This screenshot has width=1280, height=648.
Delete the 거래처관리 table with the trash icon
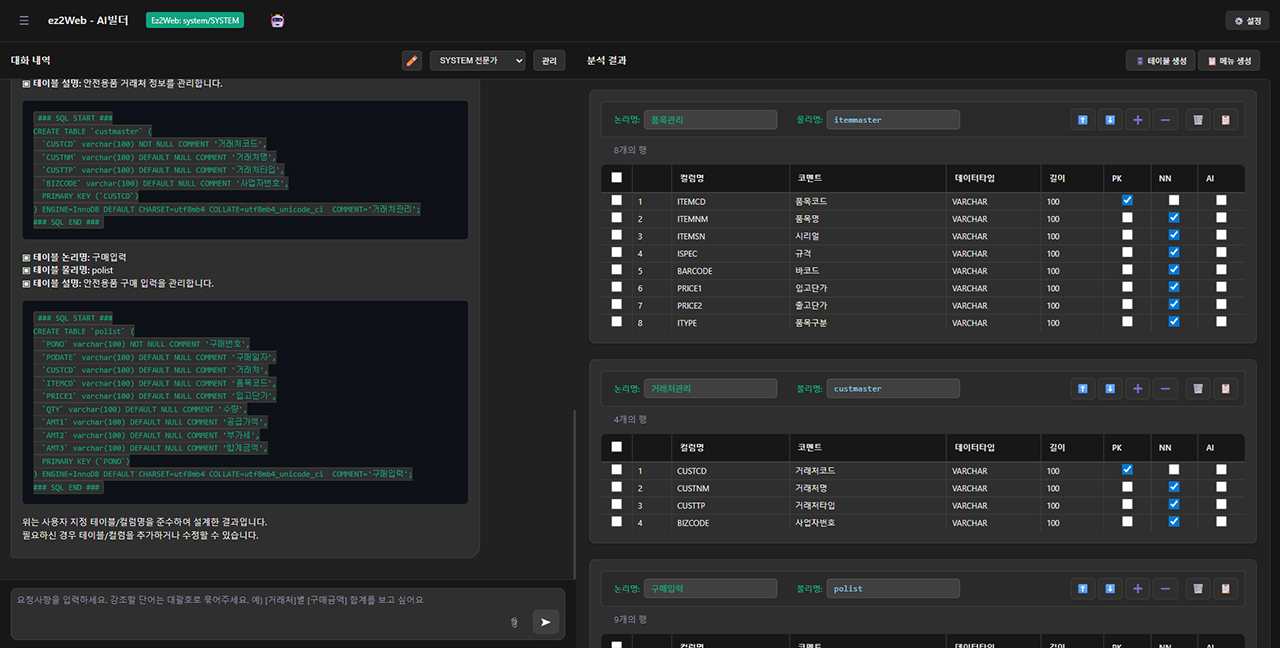pyautogui.click(x=1197, y=388)
